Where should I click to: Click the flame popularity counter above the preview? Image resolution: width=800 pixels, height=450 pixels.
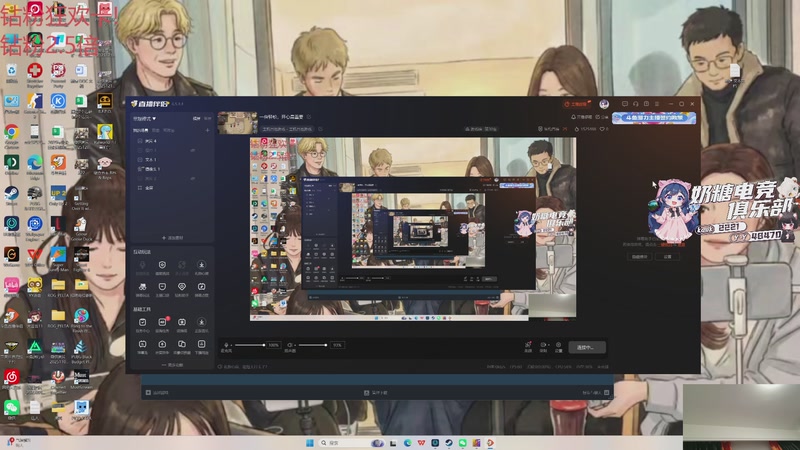586,129
